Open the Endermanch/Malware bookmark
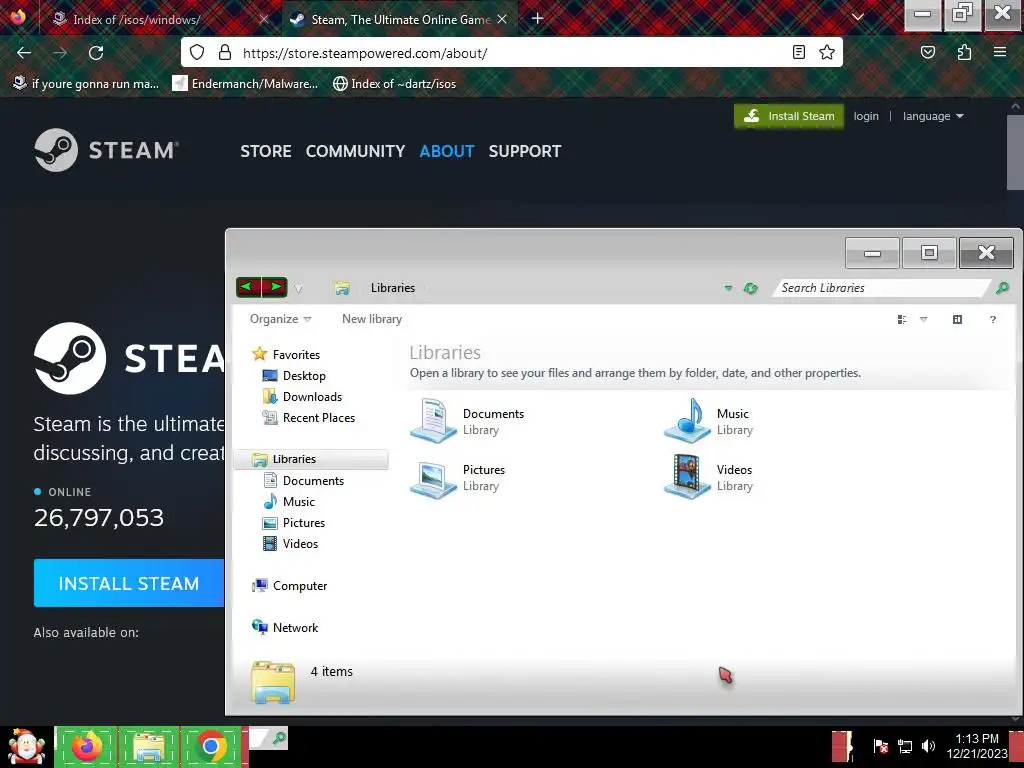 point(246,84)
